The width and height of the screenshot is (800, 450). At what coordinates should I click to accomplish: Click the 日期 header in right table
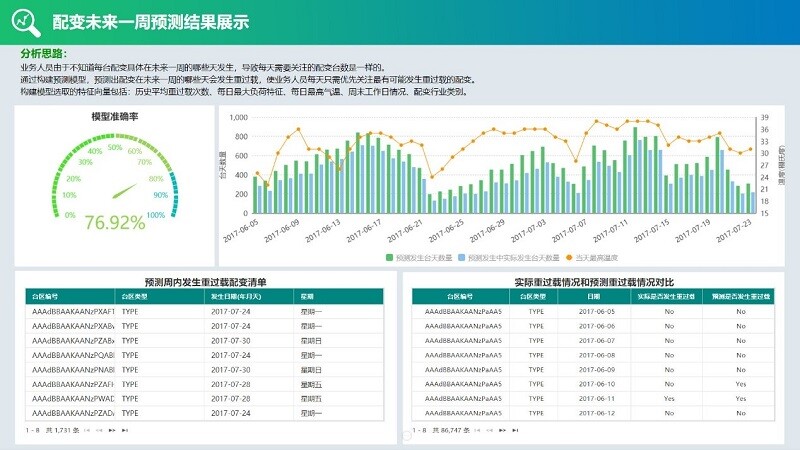[x=594, y=297]
